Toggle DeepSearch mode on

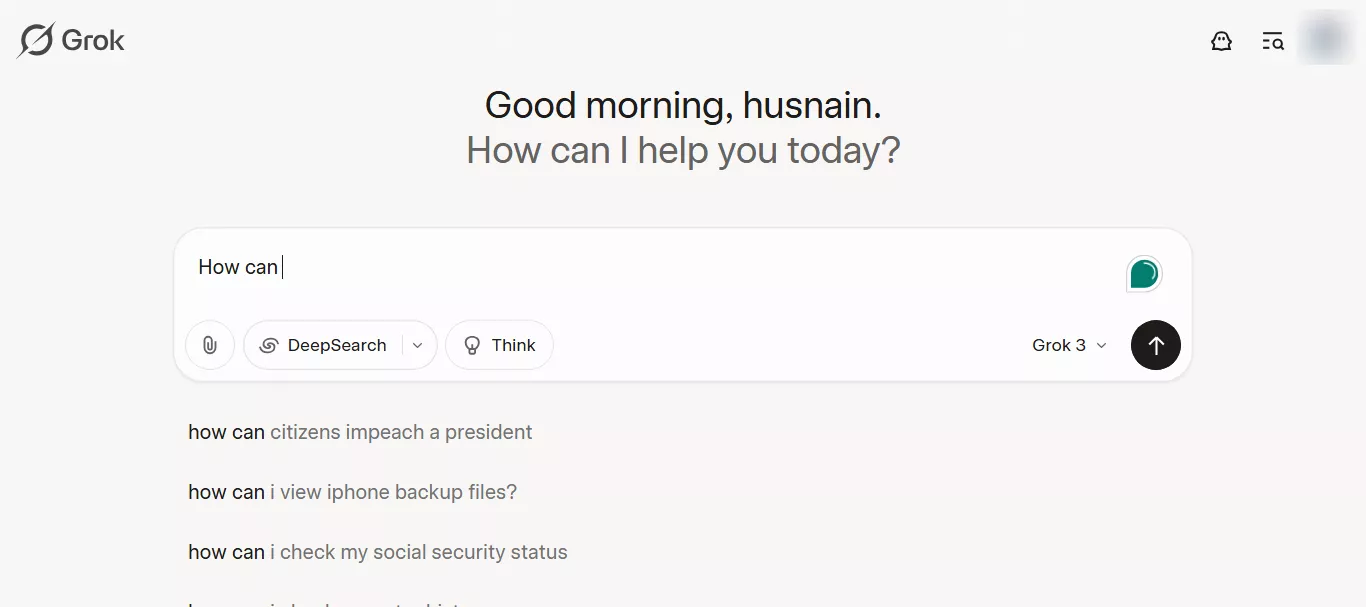(x=323, y=345)
